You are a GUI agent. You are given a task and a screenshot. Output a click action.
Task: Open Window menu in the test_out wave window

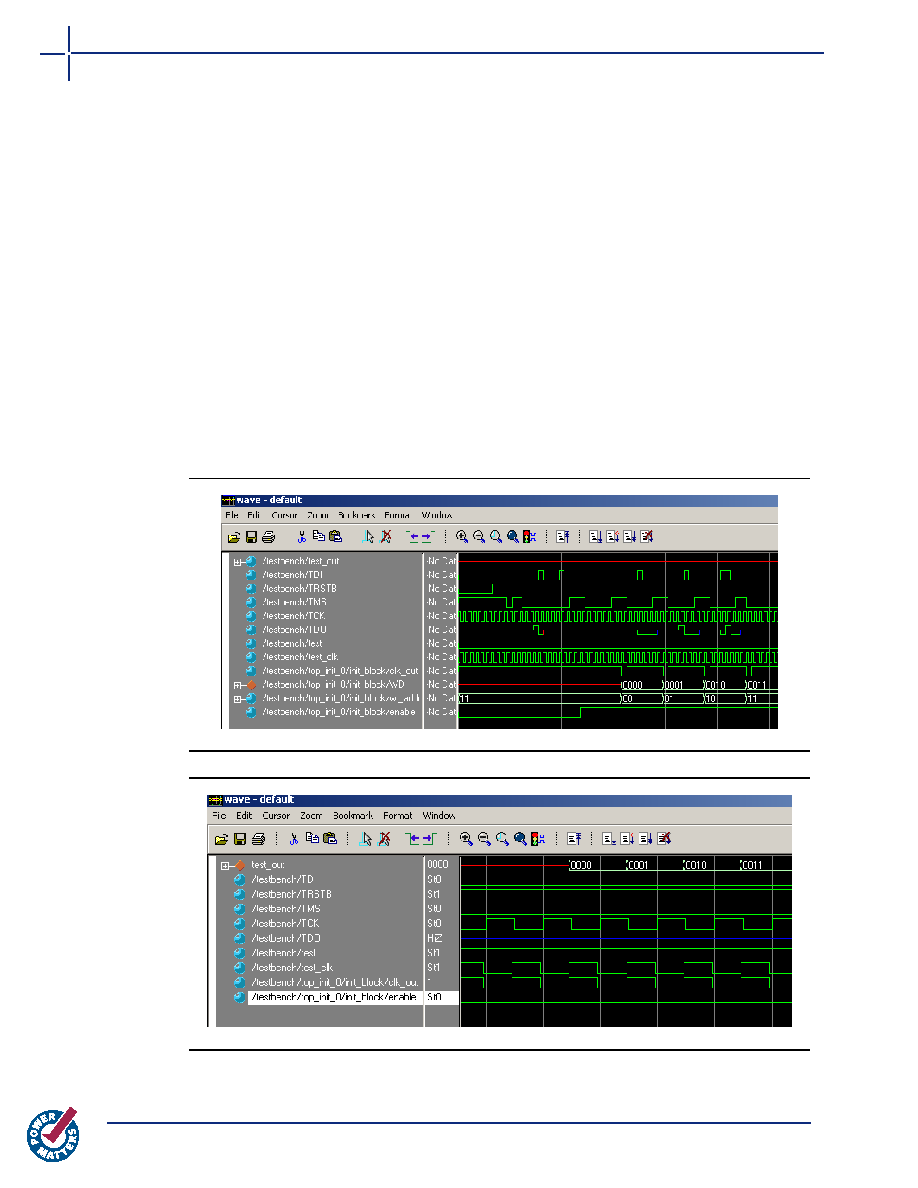tap(439, 816)
